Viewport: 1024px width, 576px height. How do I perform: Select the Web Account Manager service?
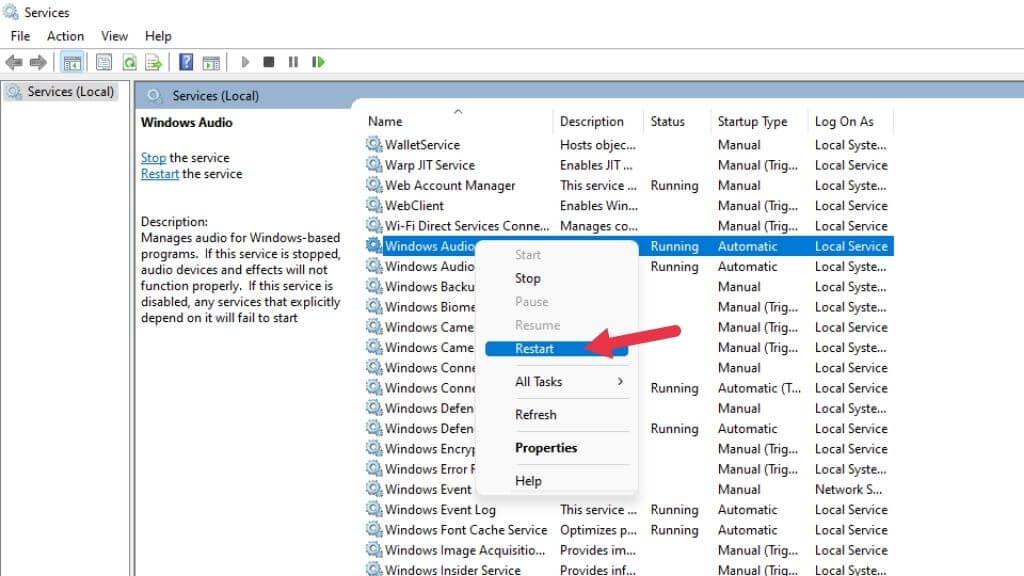tap(628, 185)
